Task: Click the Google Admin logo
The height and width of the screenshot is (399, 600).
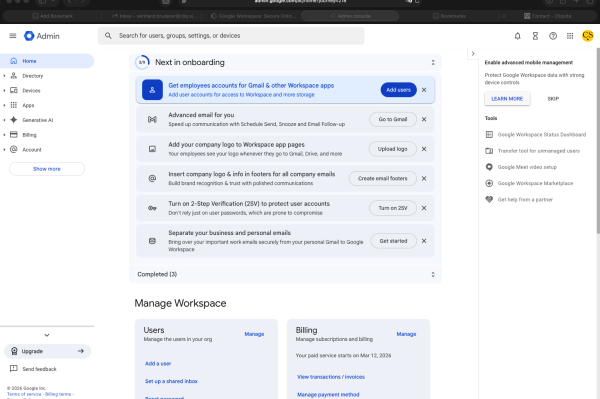Action: click(42, 36)
